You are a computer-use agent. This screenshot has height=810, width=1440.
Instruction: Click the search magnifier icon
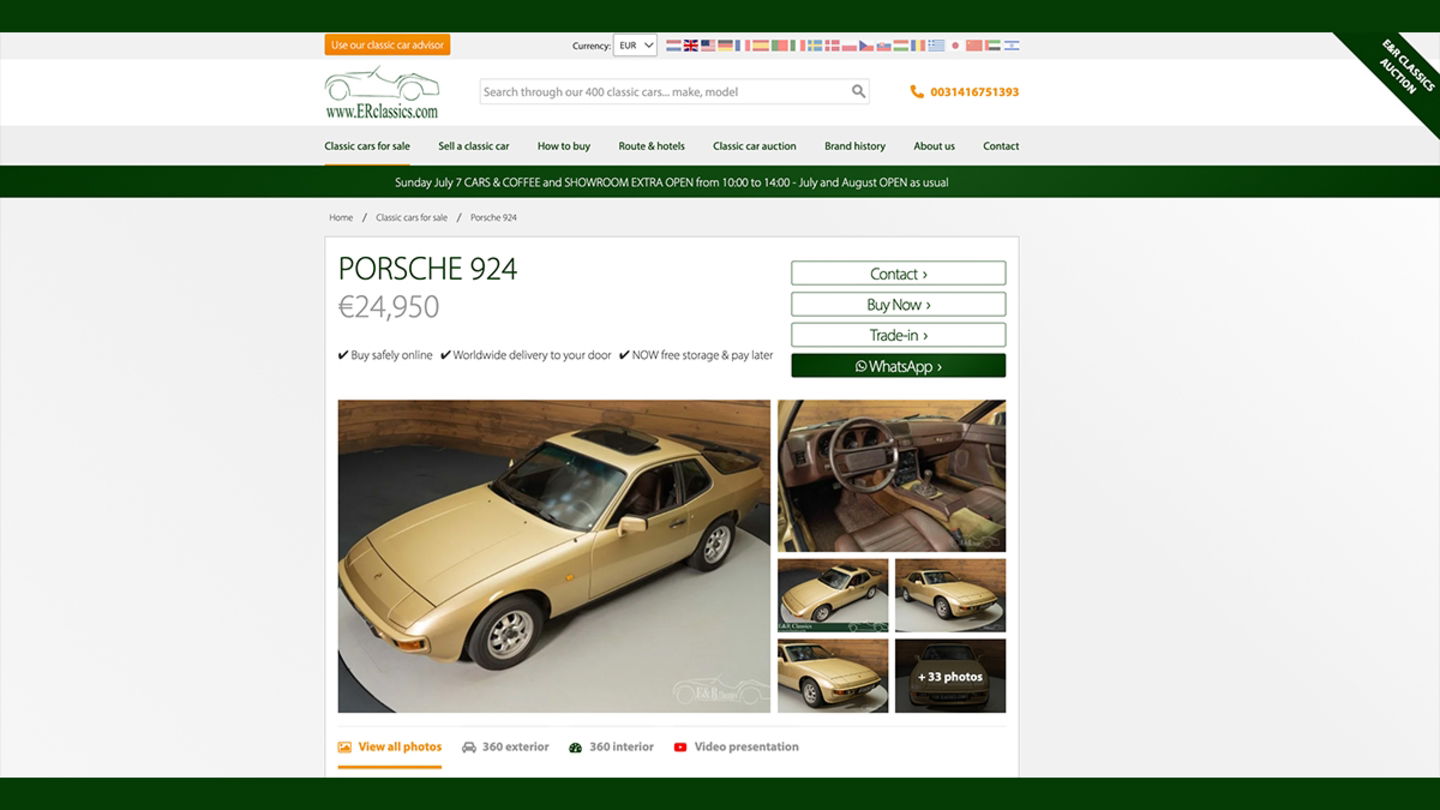858,91
